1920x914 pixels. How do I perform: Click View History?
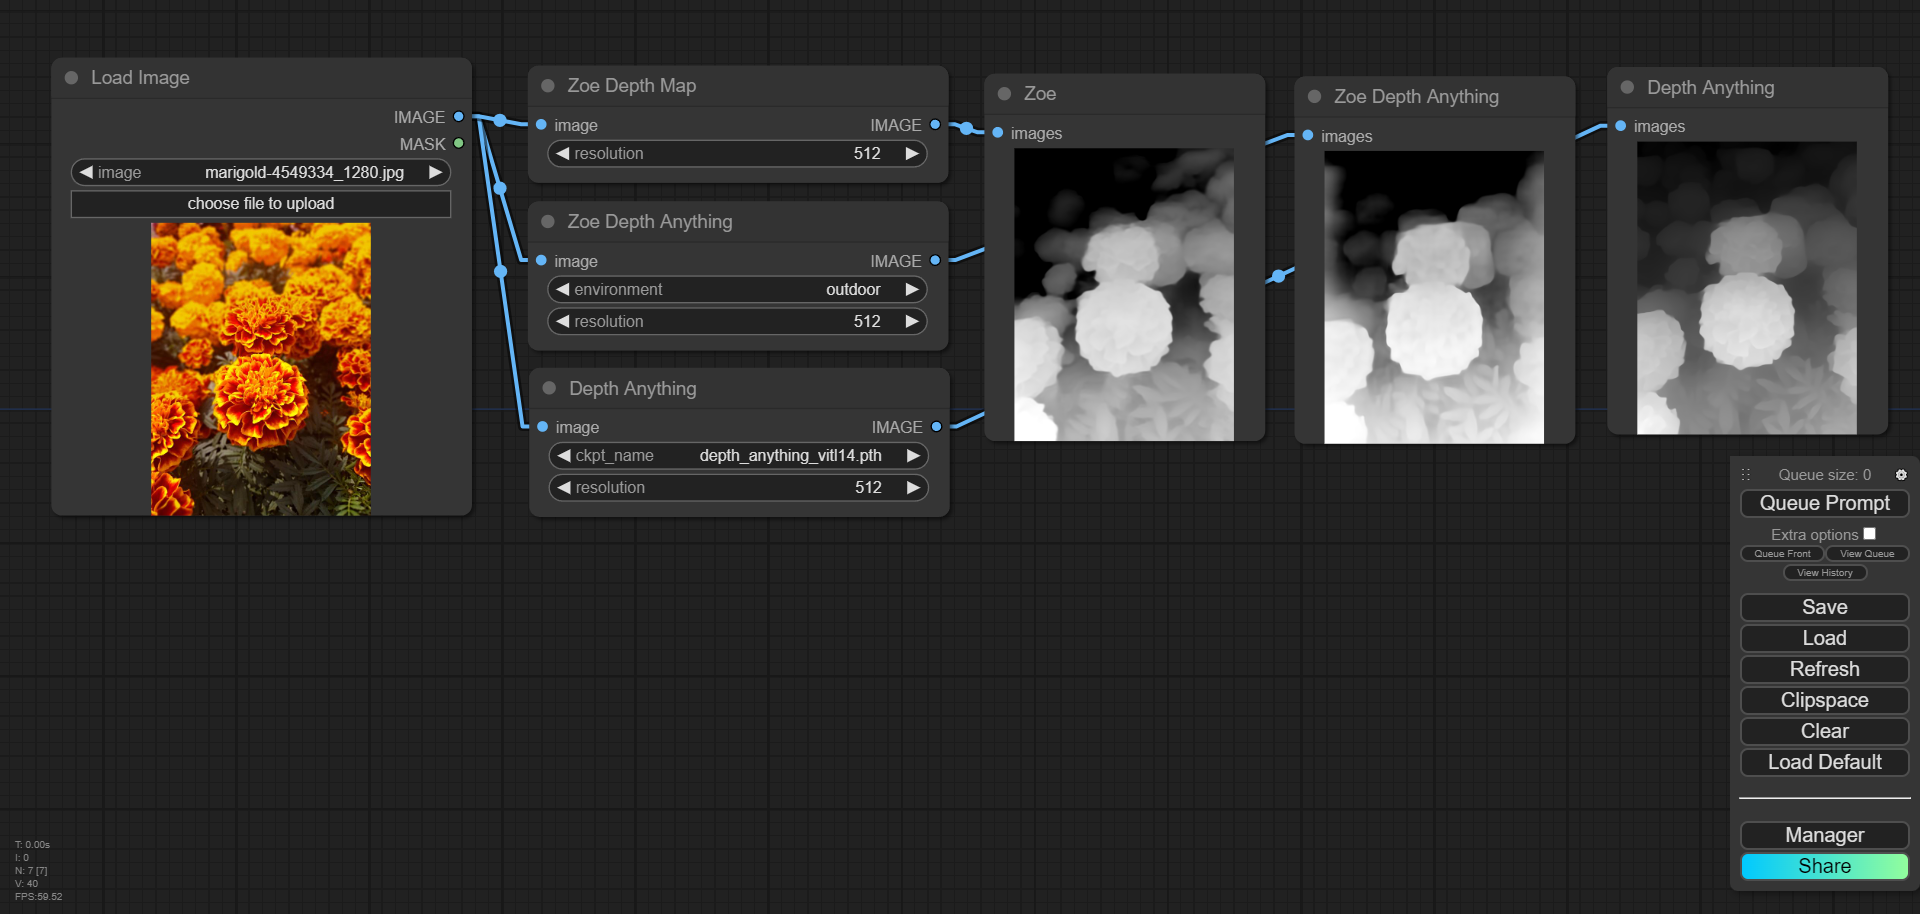(x=1824, y=573)
